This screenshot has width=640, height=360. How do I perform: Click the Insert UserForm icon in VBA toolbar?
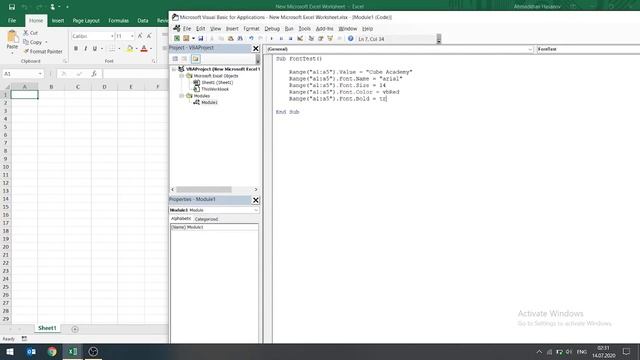pyautogui.click(x=186, y=38)
